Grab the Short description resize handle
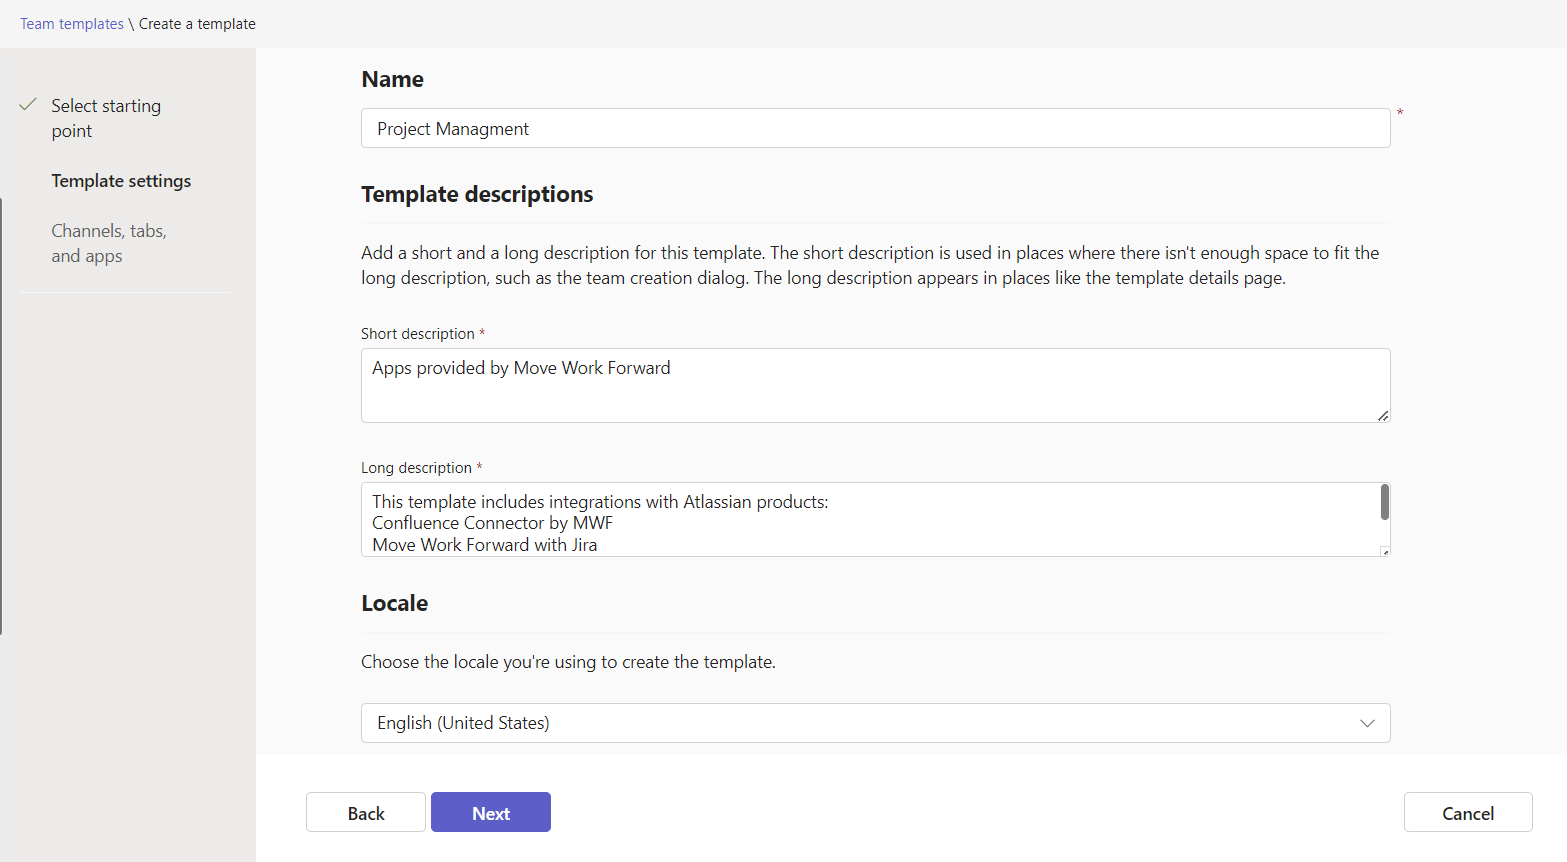The height and width of the screenshot is (862, 1567). pyautogui.click(x=1383, y=415)
